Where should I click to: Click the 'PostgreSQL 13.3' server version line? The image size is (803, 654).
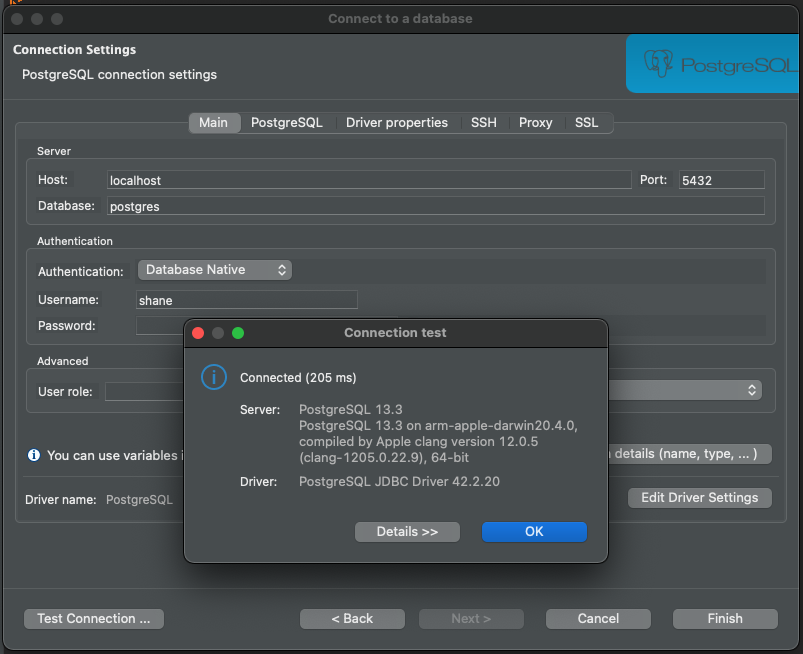pos(351,410)
